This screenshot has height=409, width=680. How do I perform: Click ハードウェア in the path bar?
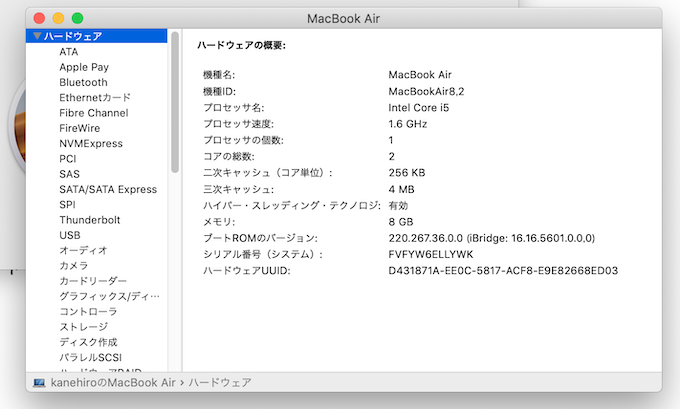219,383
